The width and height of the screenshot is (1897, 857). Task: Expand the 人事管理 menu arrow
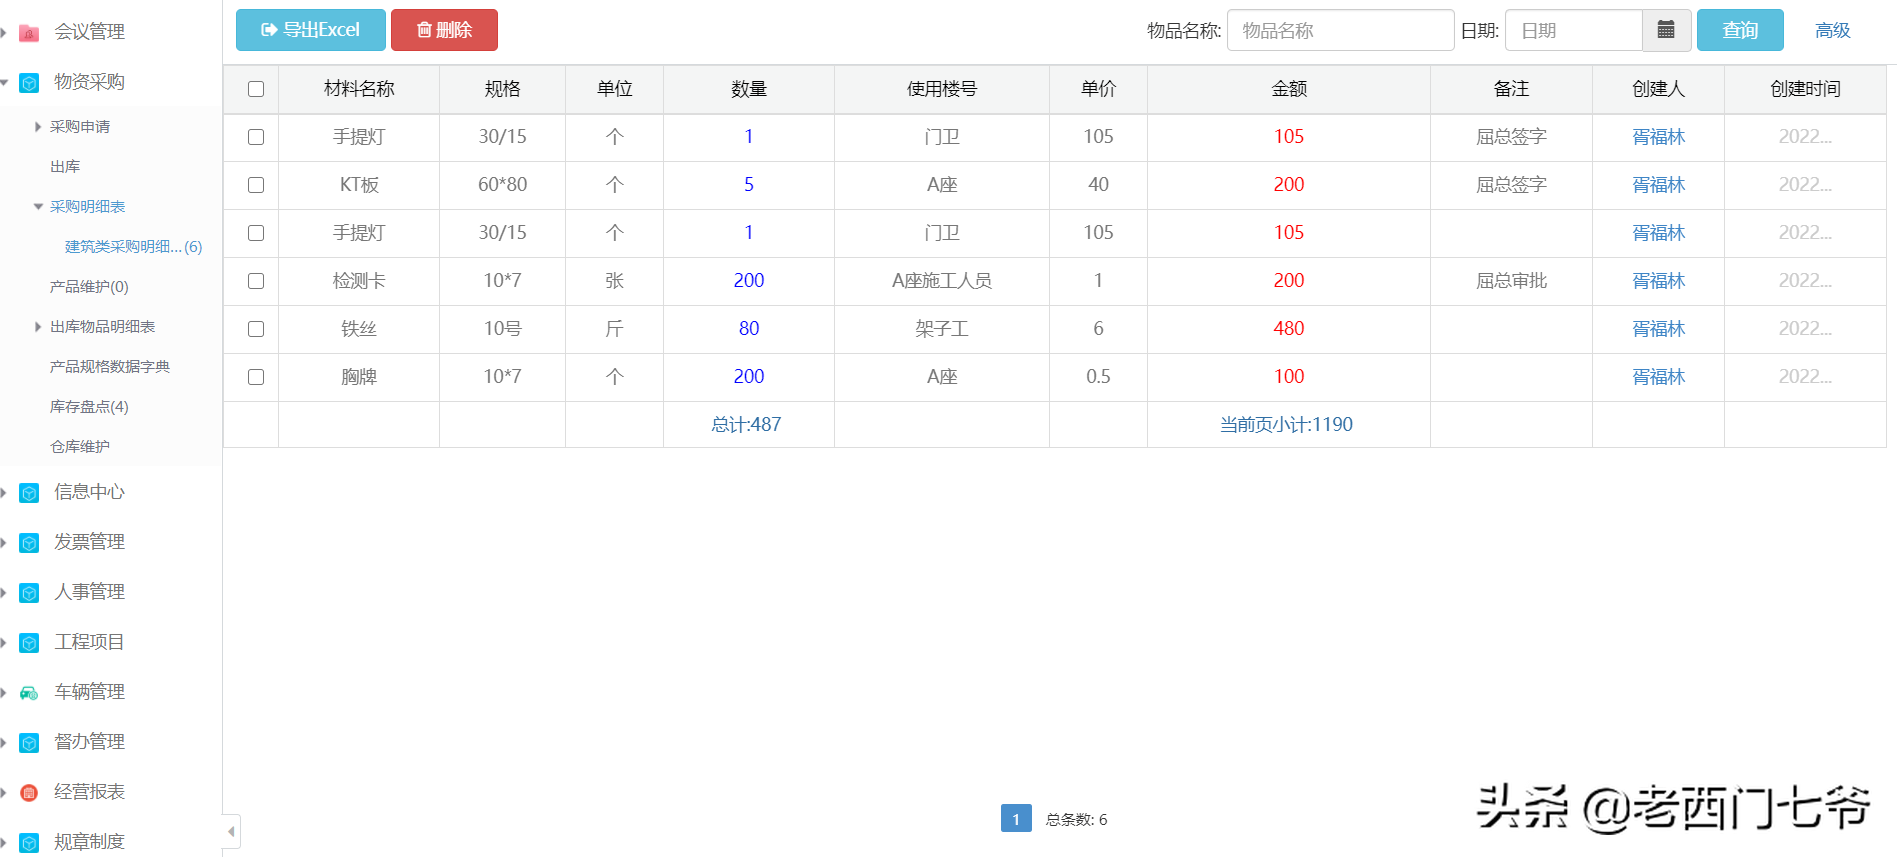coord(4,593)
